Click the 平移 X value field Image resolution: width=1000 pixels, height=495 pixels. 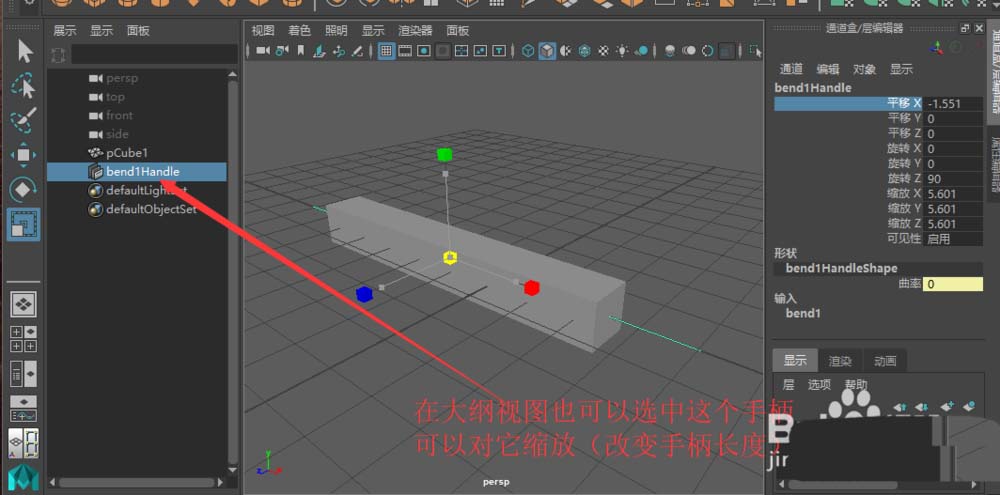tap(953, 103)
